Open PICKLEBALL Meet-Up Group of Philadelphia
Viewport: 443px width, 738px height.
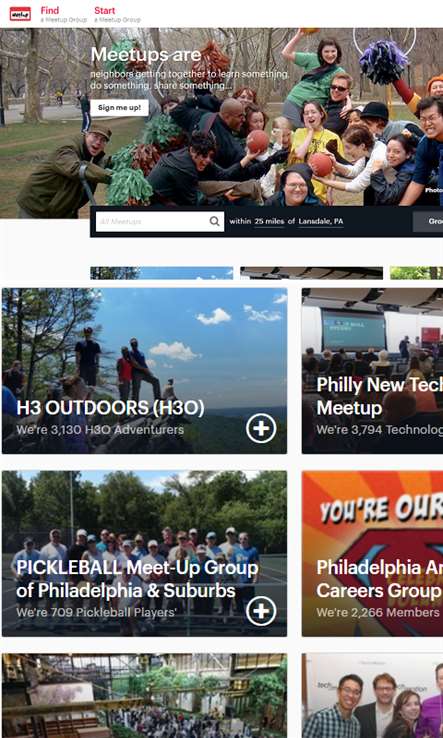tap(144, 554)
